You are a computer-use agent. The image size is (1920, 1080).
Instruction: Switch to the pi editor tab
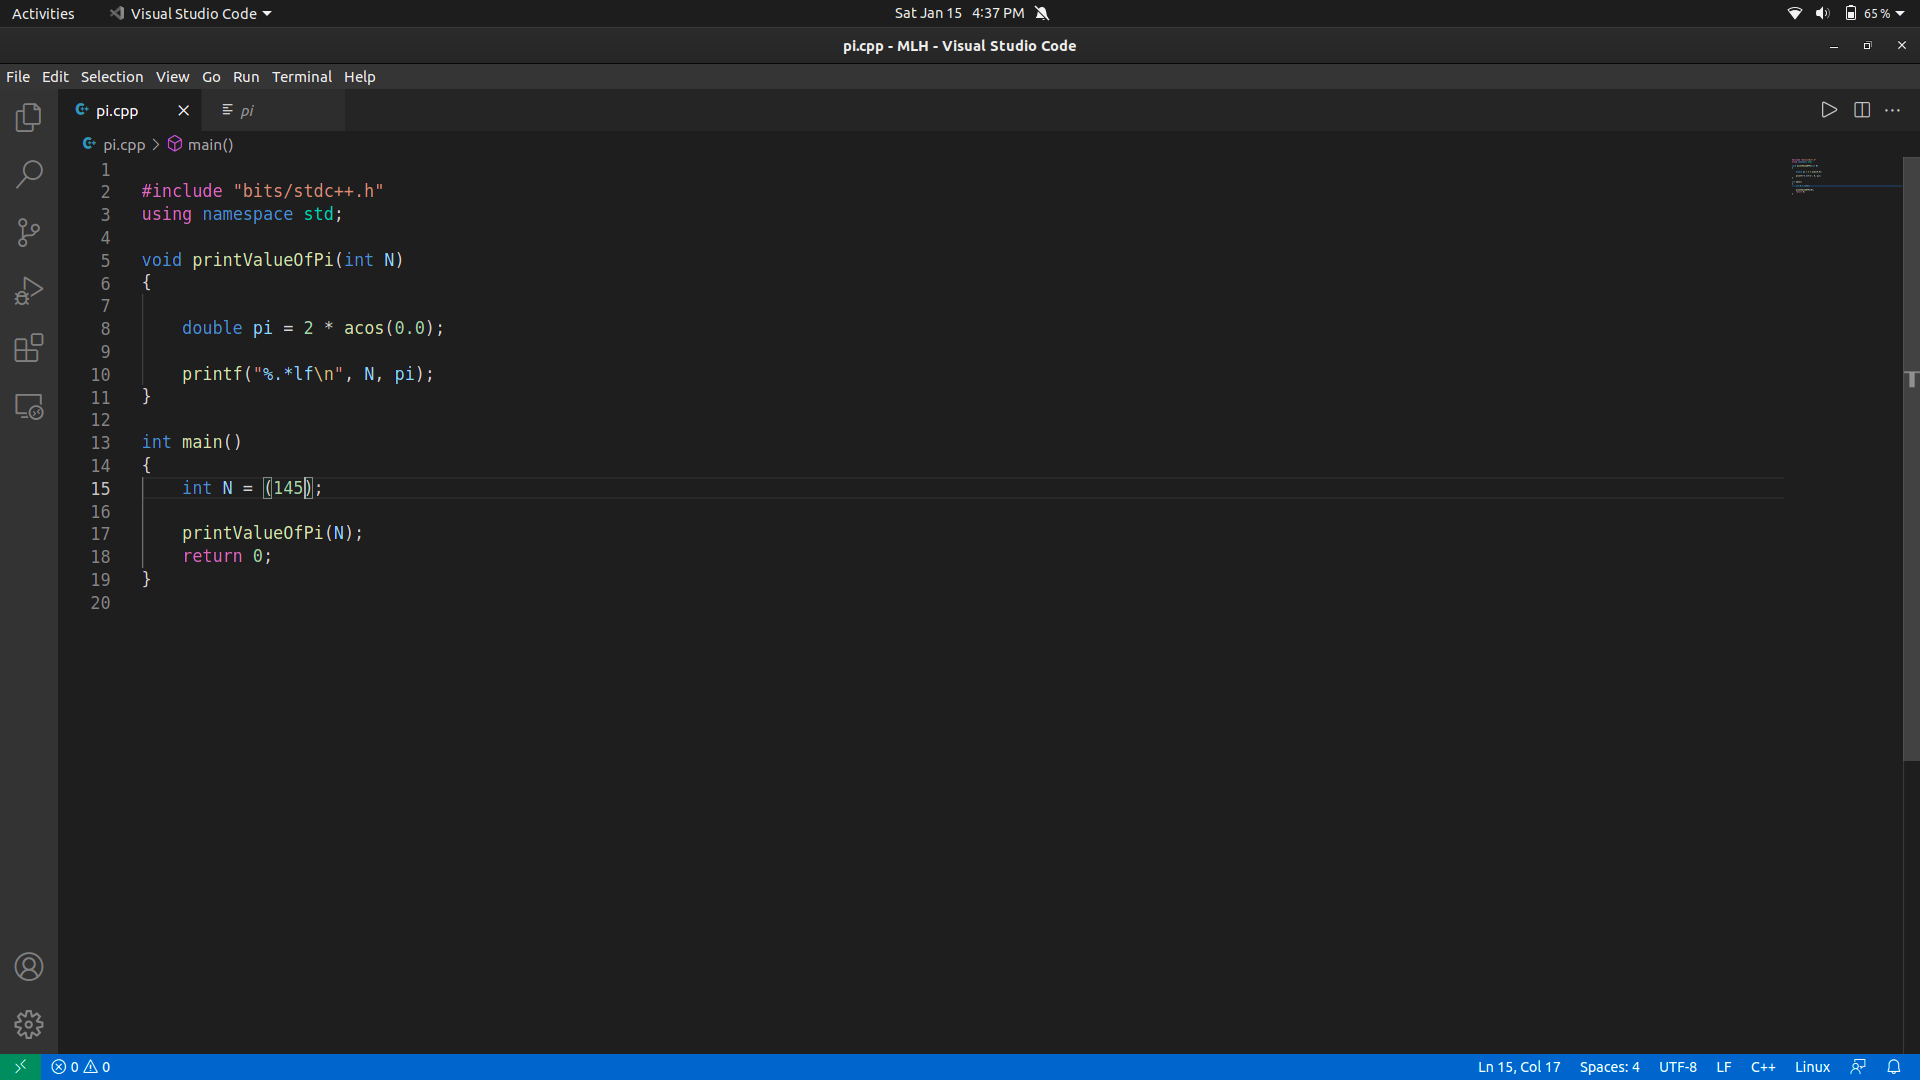[247, 111]
